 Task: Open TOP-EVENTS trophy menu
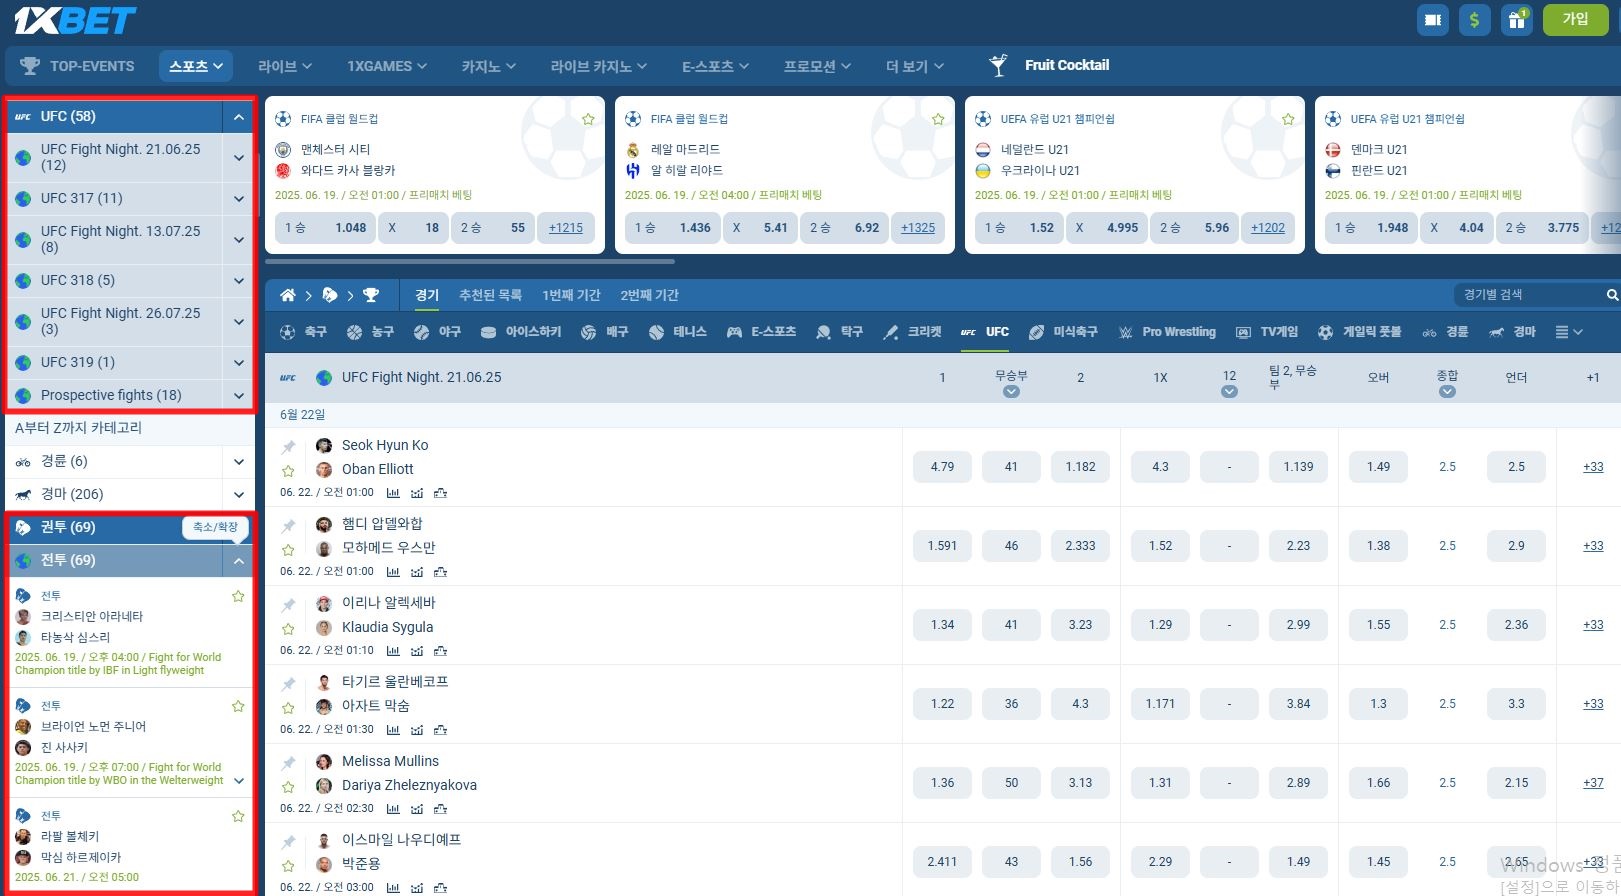pos(77,66)
